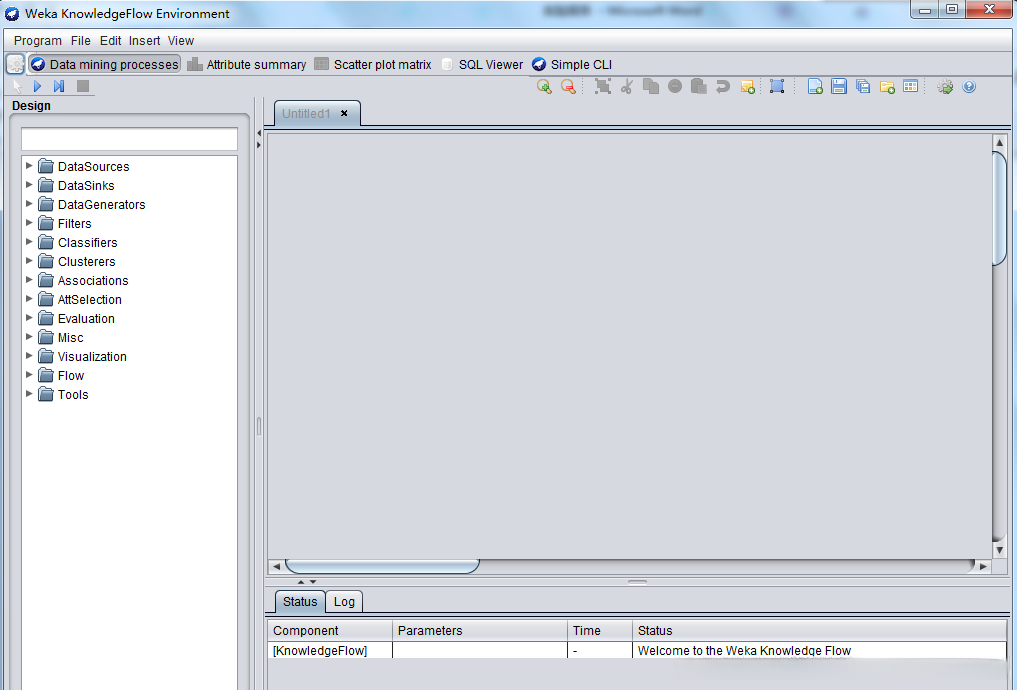Close the Untitled1 tab

click(x=344, y=113)
